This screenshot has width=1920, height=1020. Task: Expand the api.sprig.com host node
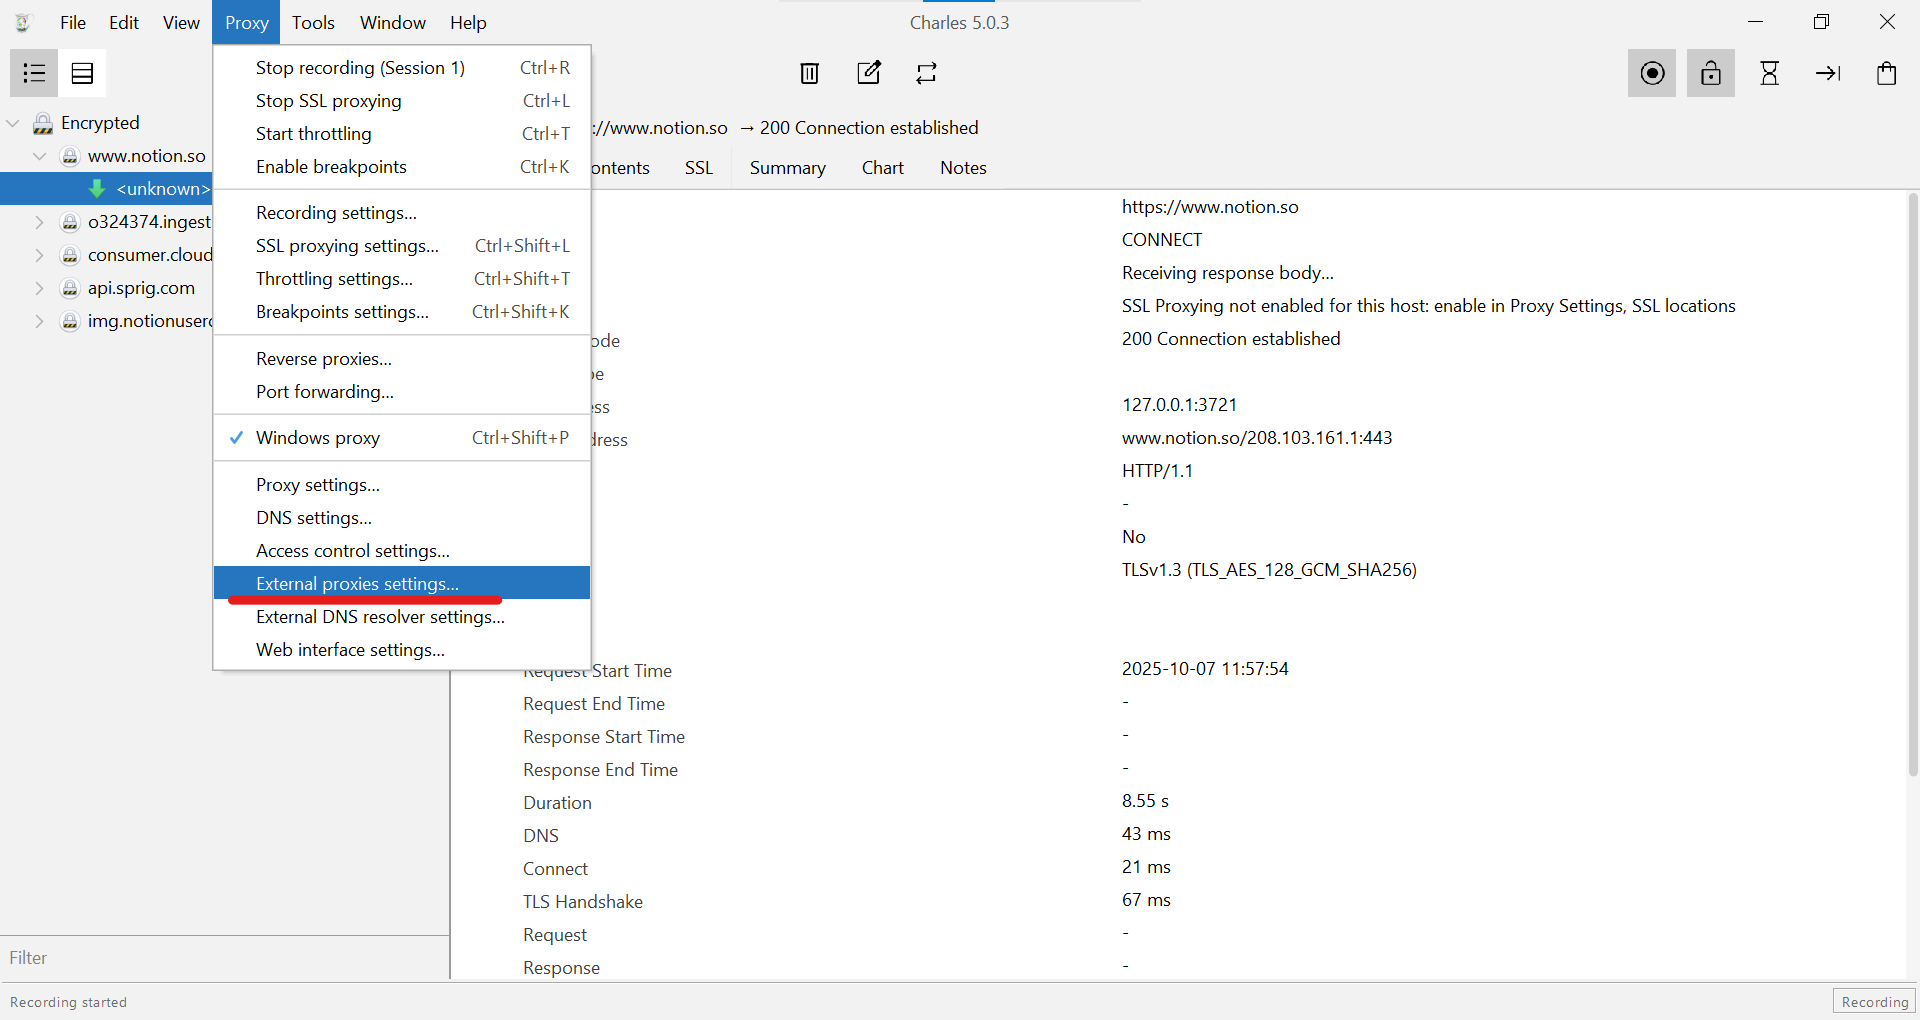(x=39, y=288)
